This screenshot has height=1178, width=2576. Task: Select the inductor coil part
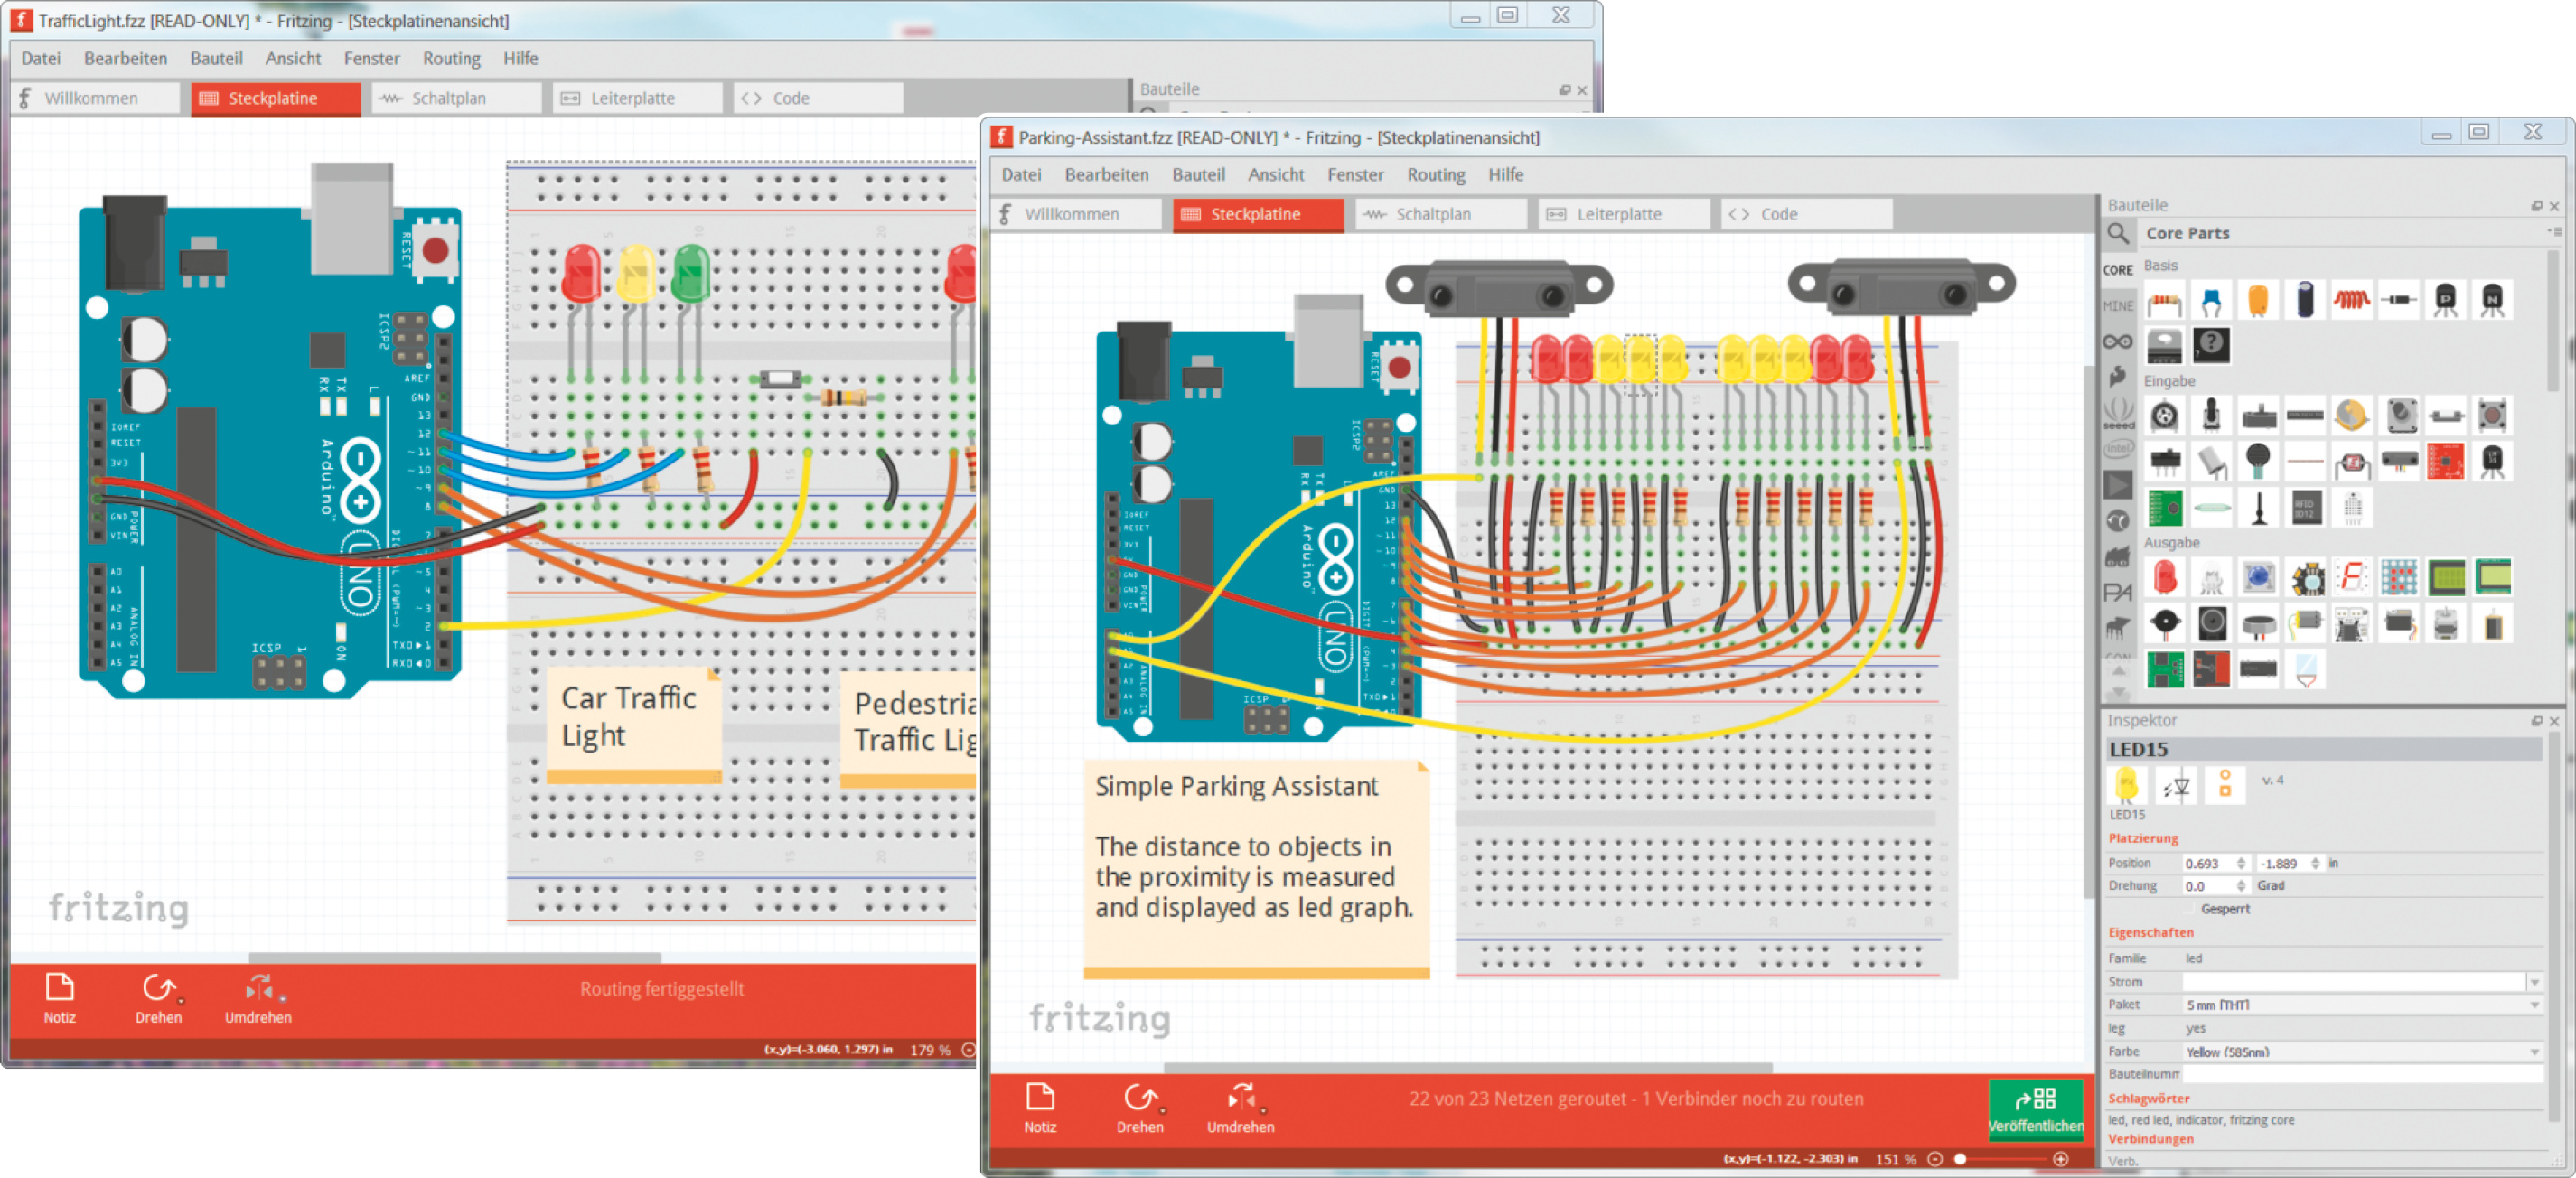point(2351,301)
